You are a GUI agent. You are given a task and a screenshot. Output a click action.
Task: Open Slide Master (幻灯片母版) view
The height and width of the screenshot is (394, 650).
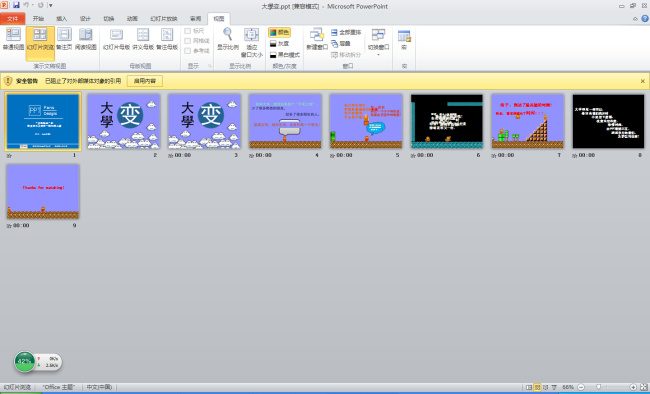tap(116, 39)
